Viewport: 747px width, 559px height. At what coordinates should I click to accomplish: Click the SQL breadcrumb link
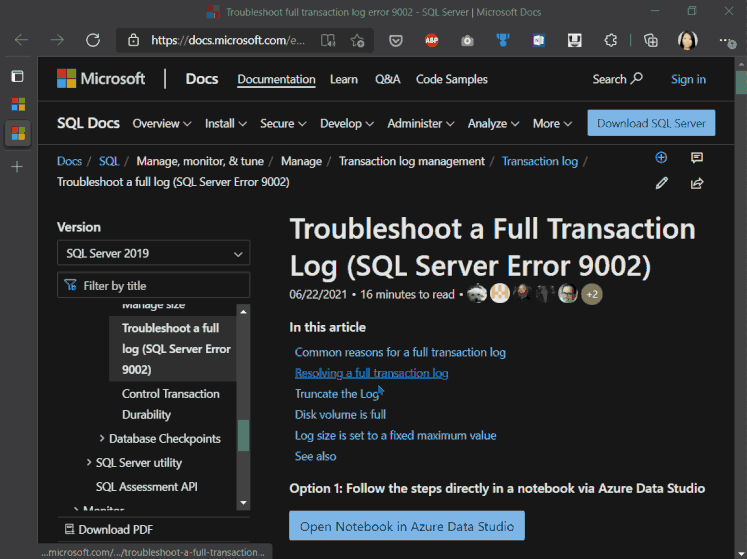109,161
